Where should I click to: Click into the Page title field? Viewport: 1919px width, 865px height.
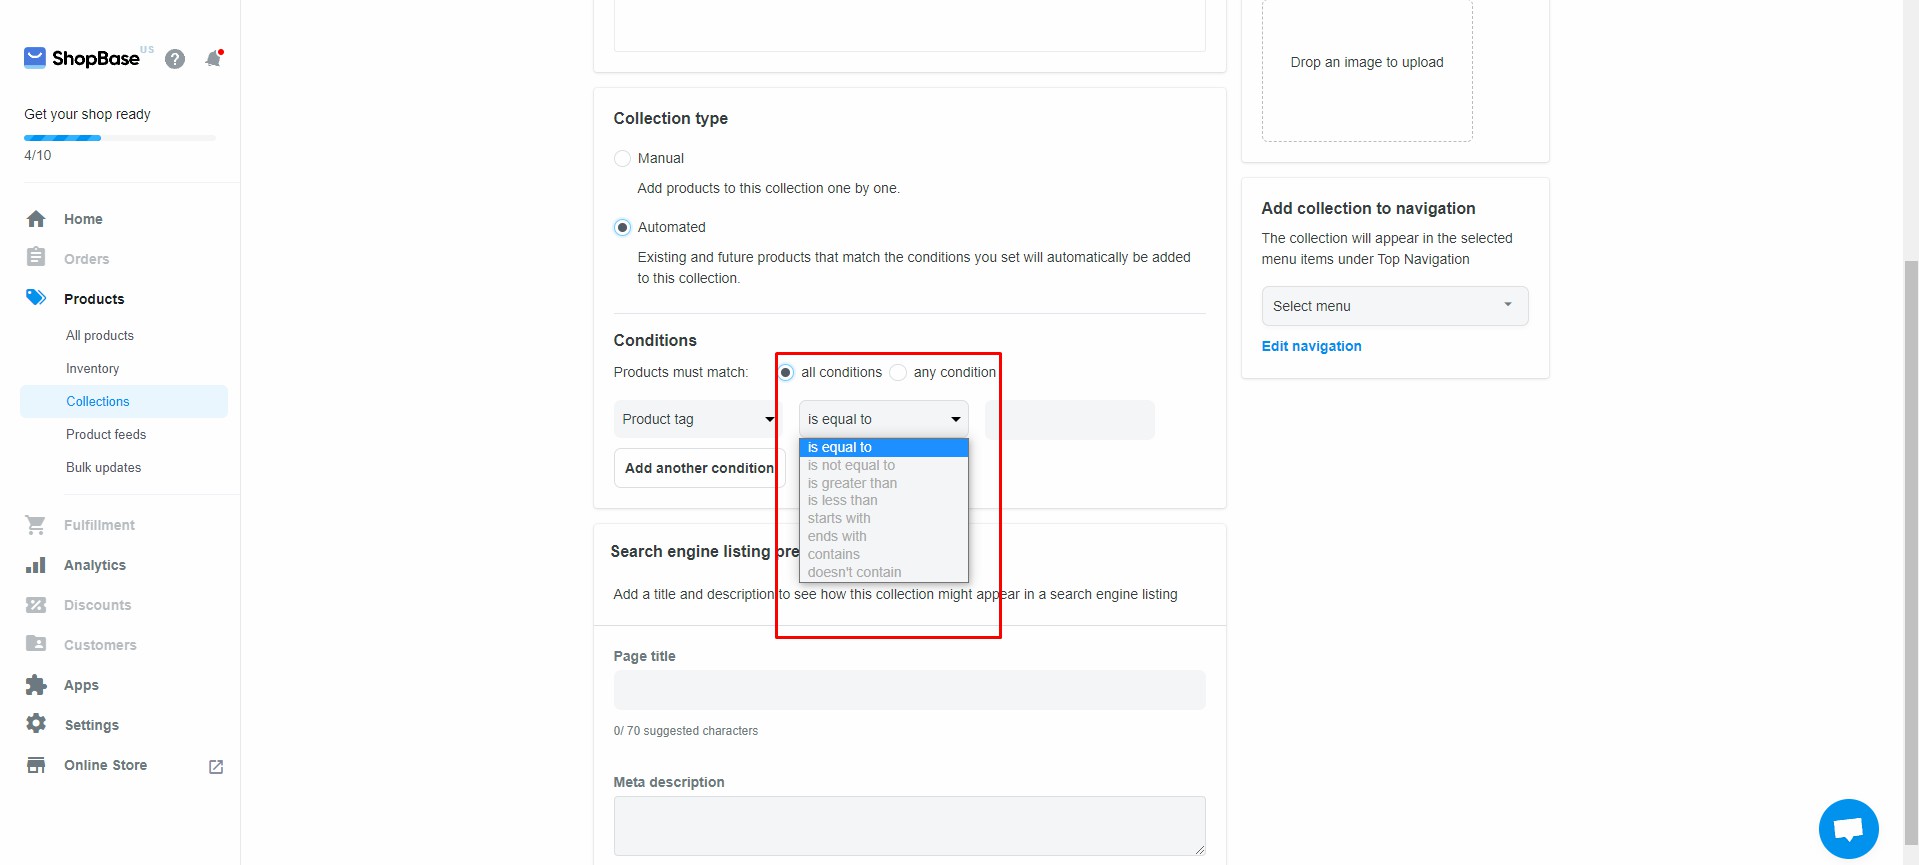(909, 690)
